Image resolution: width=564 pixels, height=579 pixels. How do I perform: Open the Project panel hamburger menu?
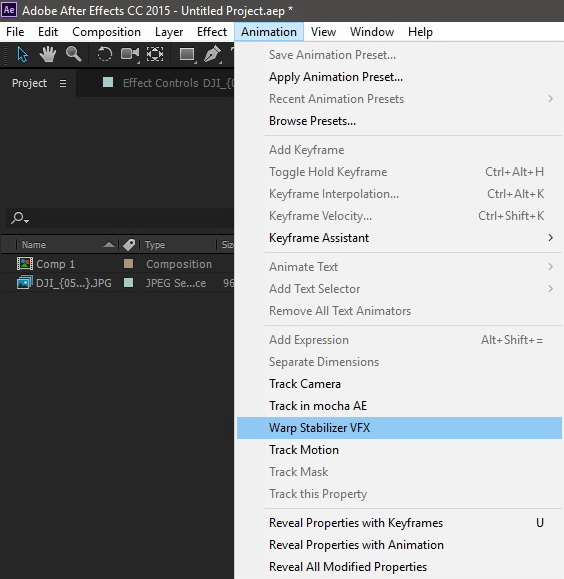click(63, 83)
